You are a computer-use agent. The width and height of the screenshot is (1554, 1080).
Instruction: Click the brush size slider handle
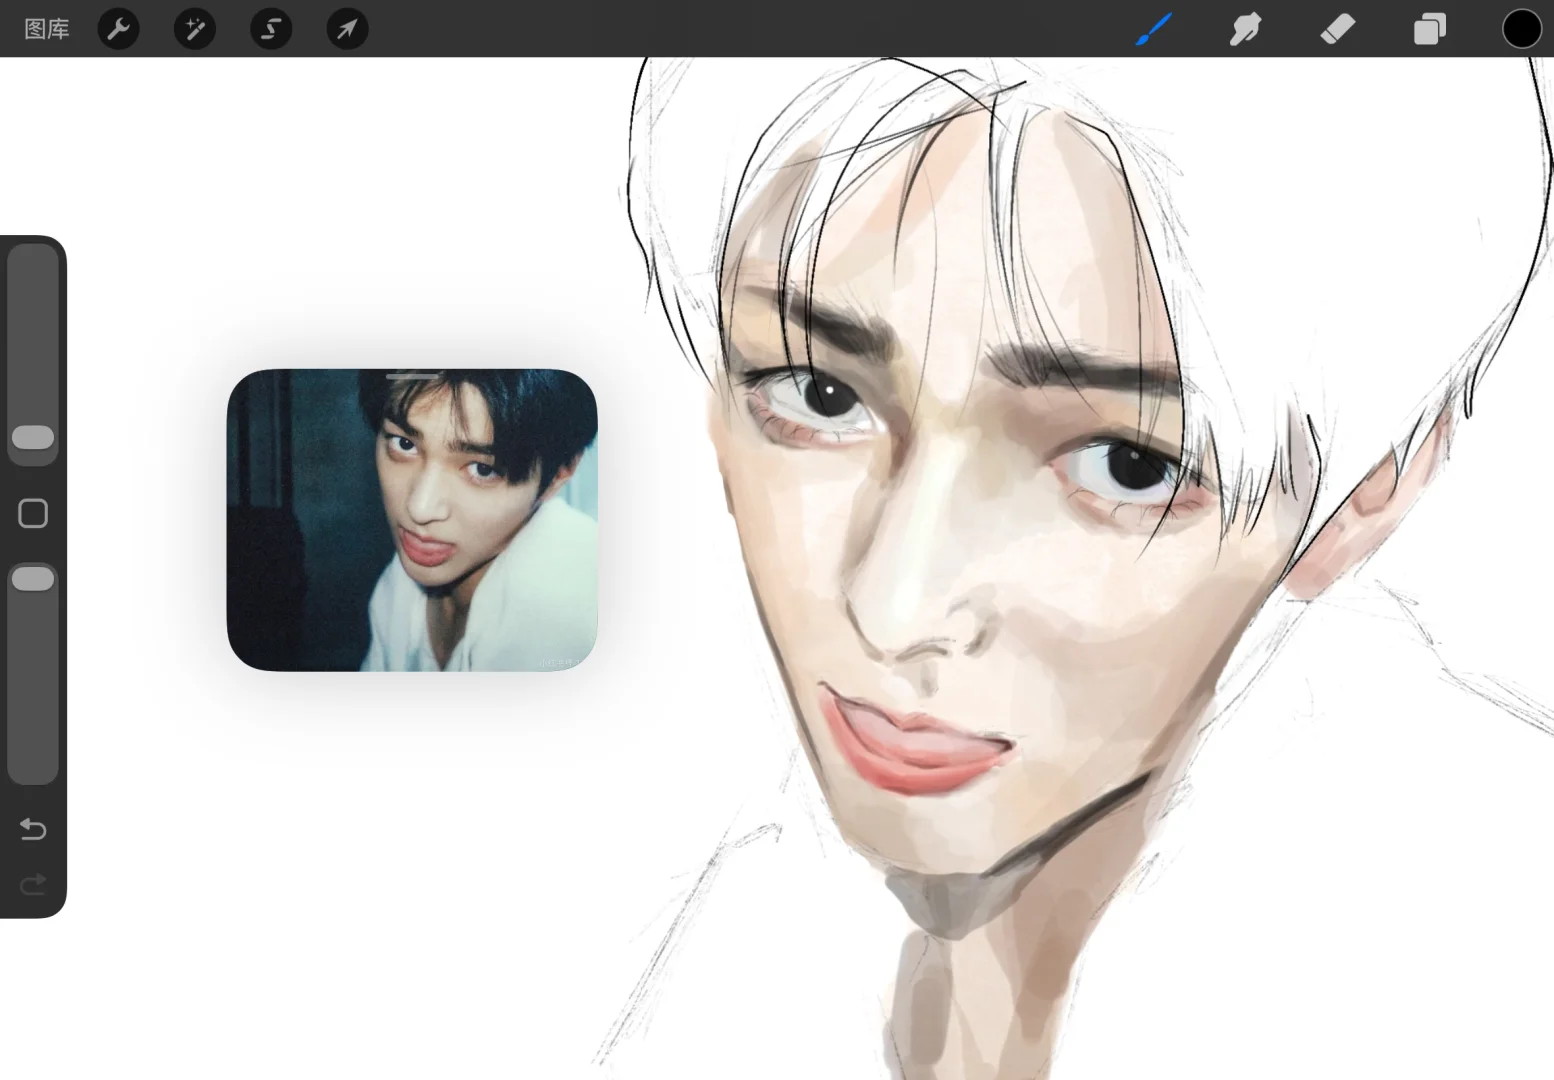(x=33, y=437)
